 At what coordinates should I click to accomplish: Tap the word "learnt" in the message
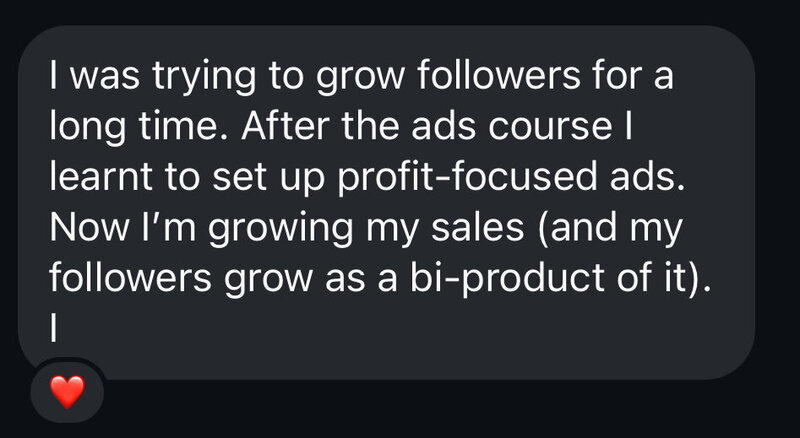tap(90, 182)
